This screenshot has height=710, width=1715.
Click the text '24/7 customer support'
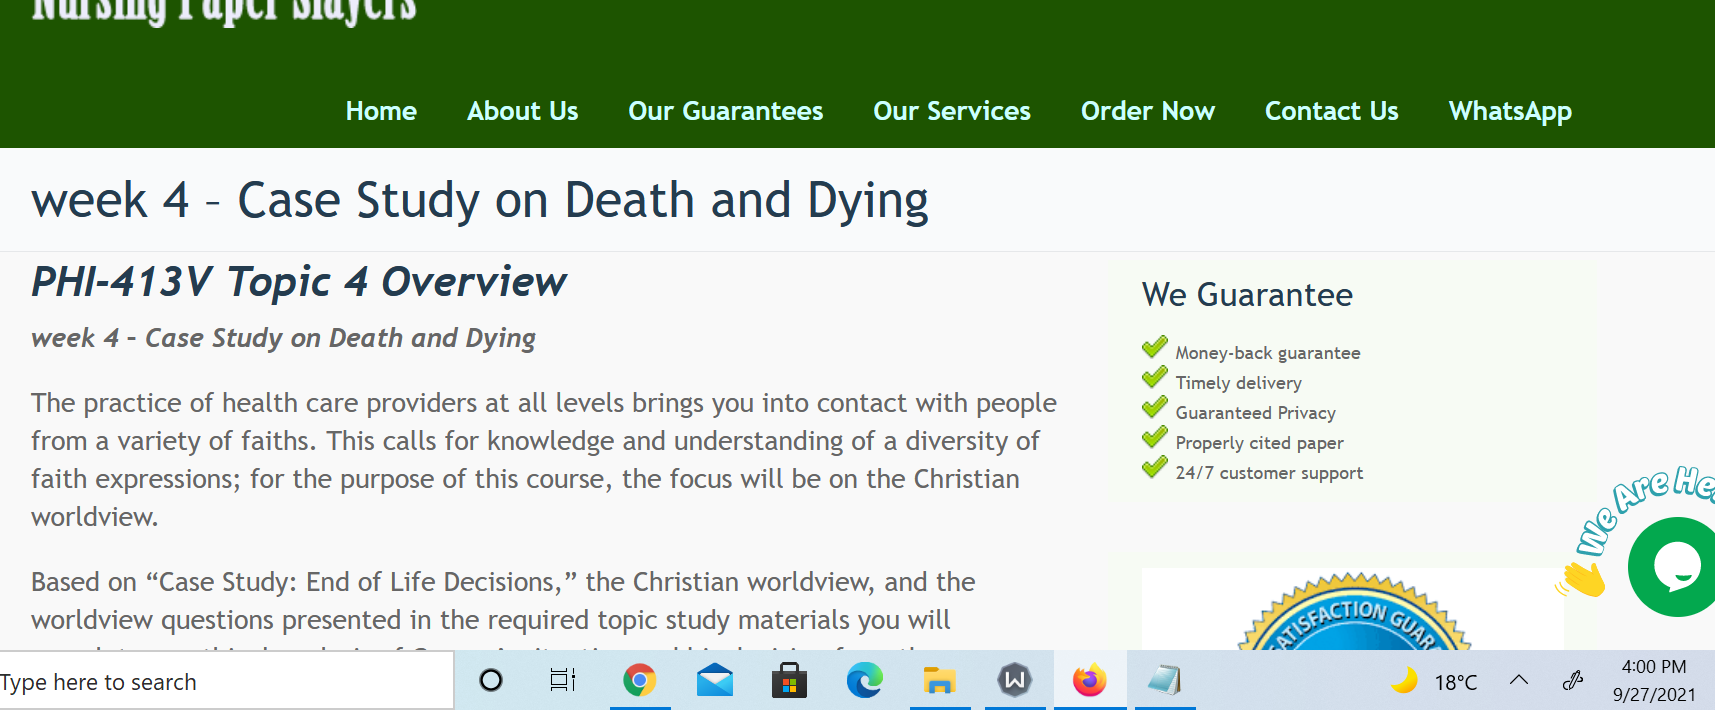1270,473
